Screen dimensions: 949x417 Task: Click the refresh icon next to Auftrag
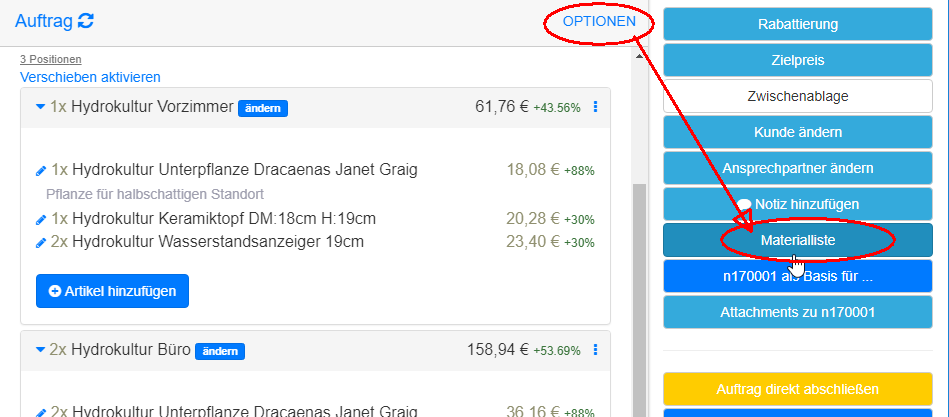86,21
